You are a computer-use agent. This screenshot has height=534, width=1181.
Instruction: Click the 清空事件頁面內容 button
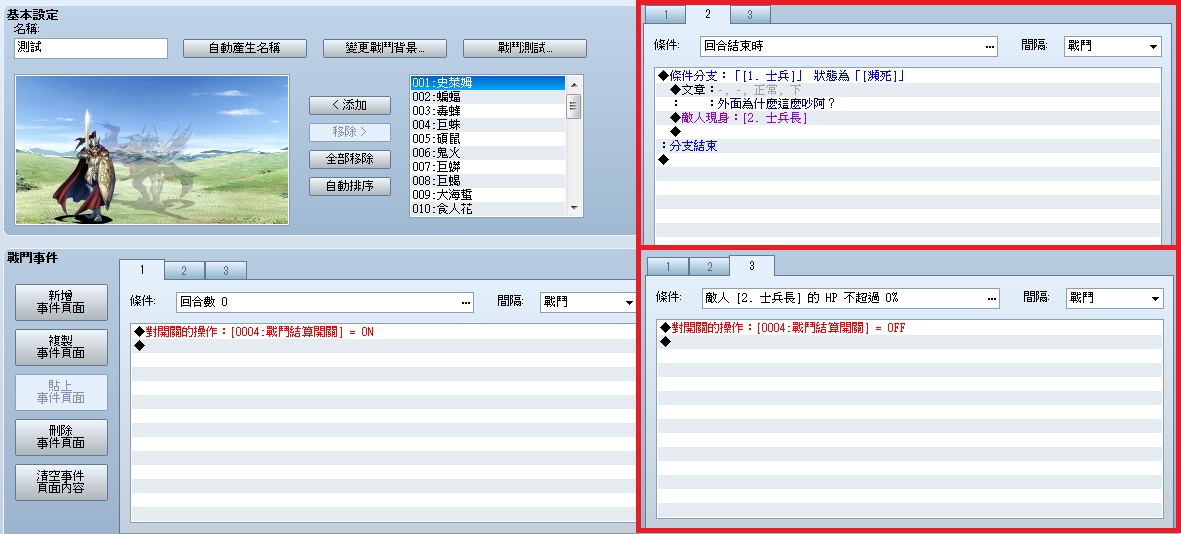61,483
